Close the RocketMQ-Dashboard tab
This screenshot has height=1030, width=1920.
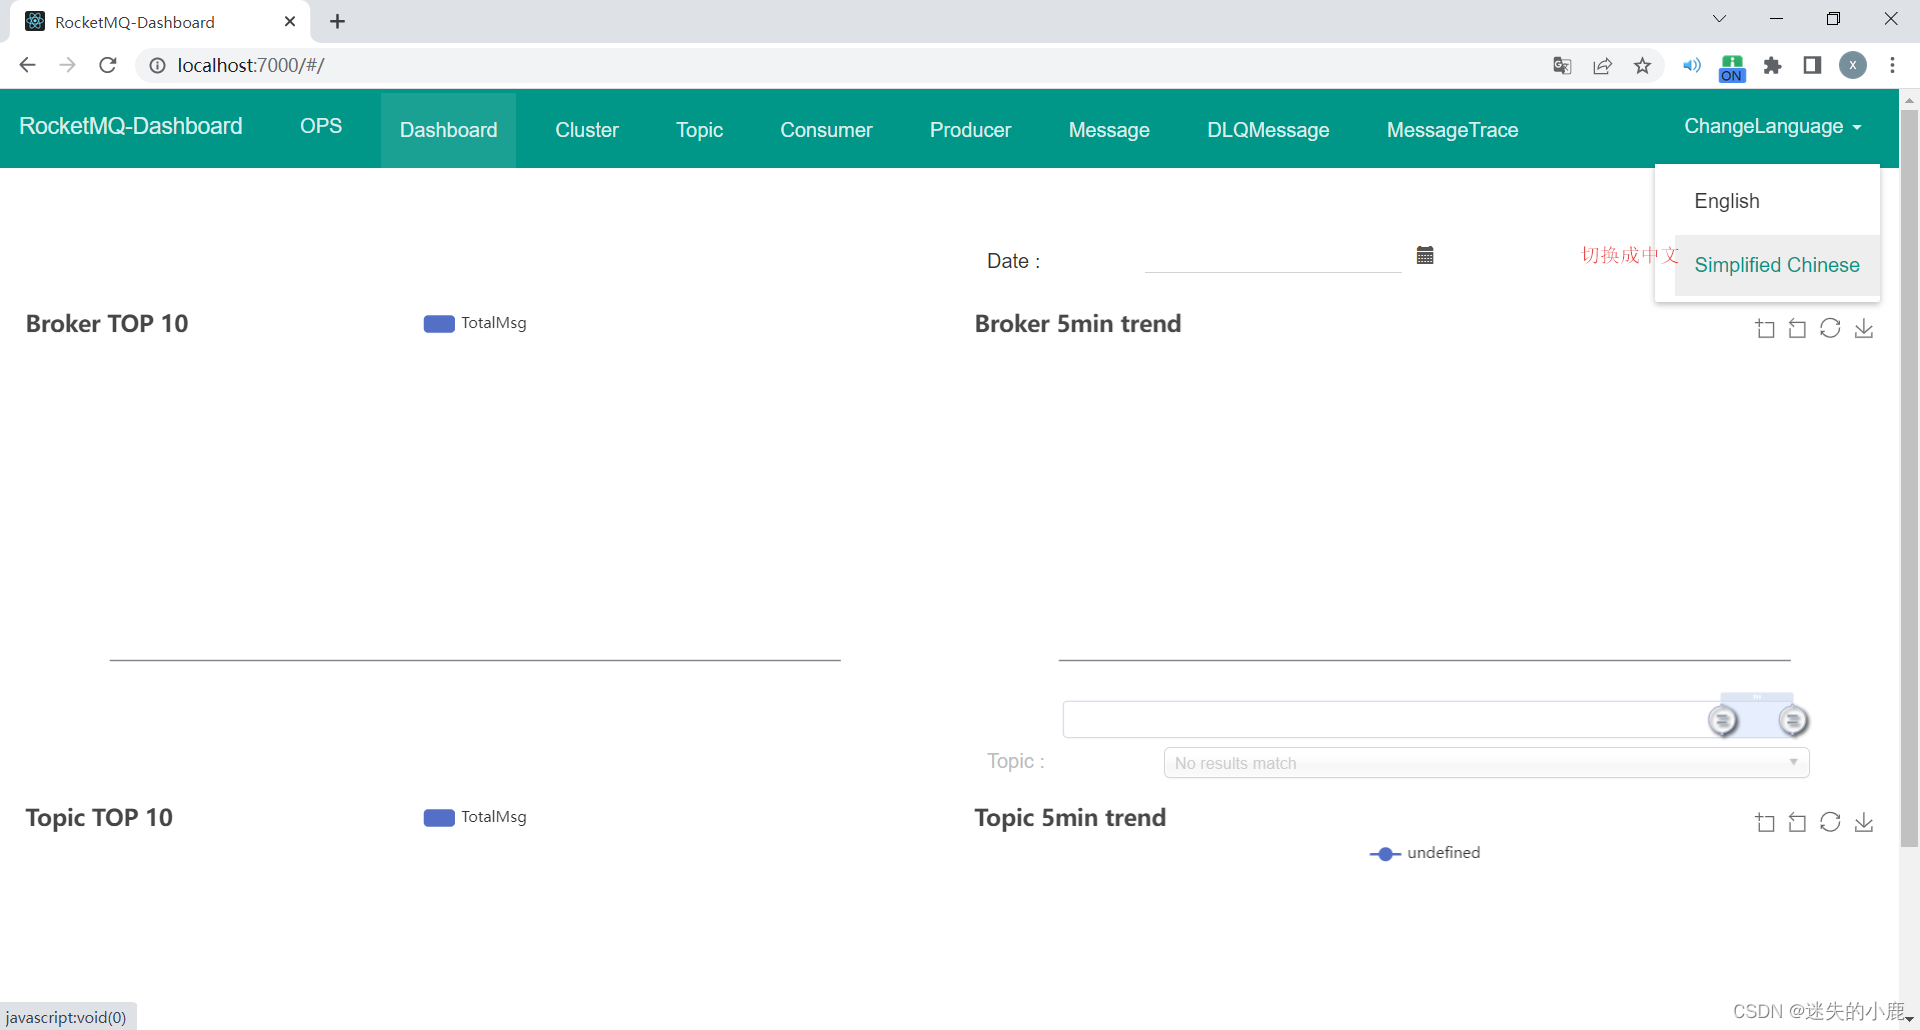pyautogui.click(x=290, y=21)
